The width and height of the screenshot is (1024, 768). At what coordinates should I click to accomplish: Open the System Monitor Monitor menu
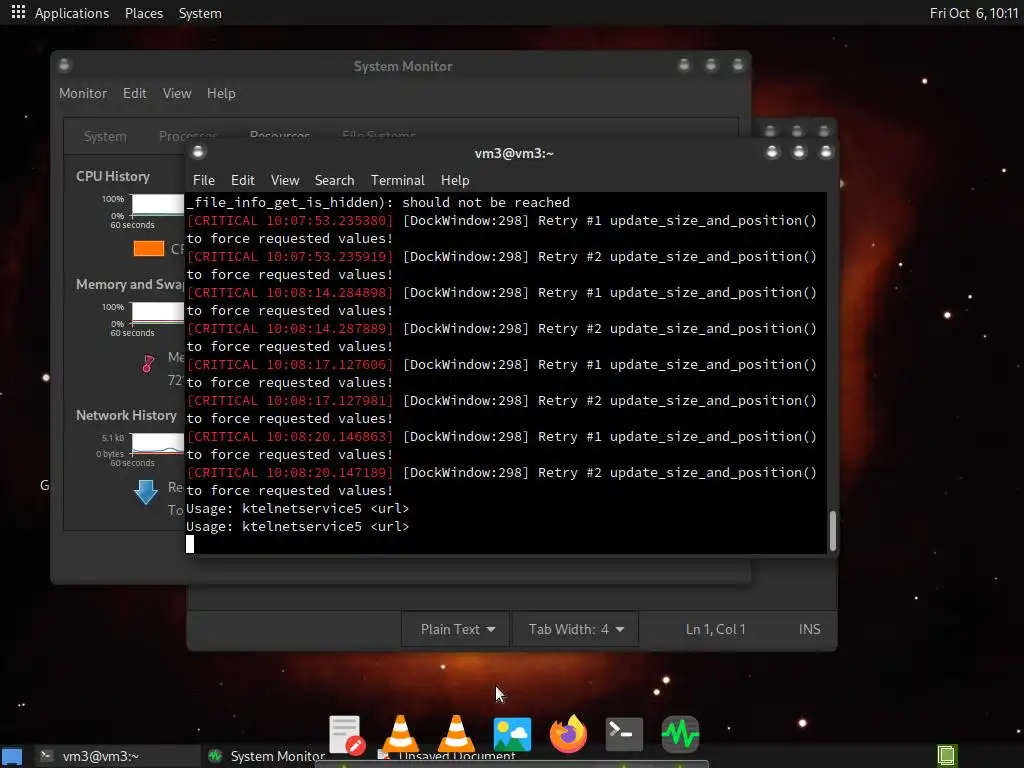coord(83,93)
